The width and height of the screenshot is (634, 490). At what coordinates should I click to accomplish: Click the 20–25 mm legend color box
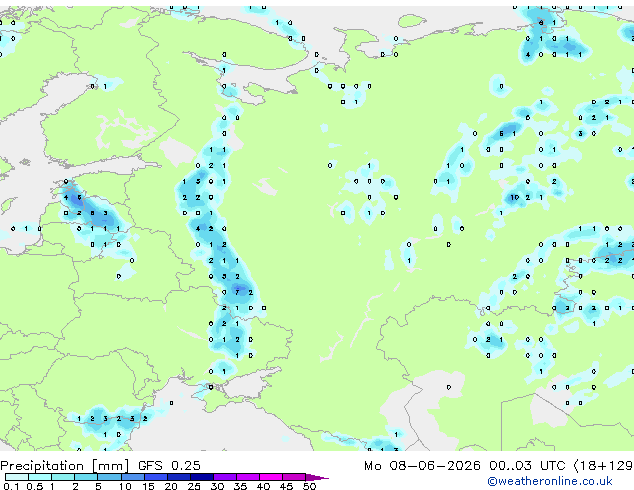[x=178, y=477]
